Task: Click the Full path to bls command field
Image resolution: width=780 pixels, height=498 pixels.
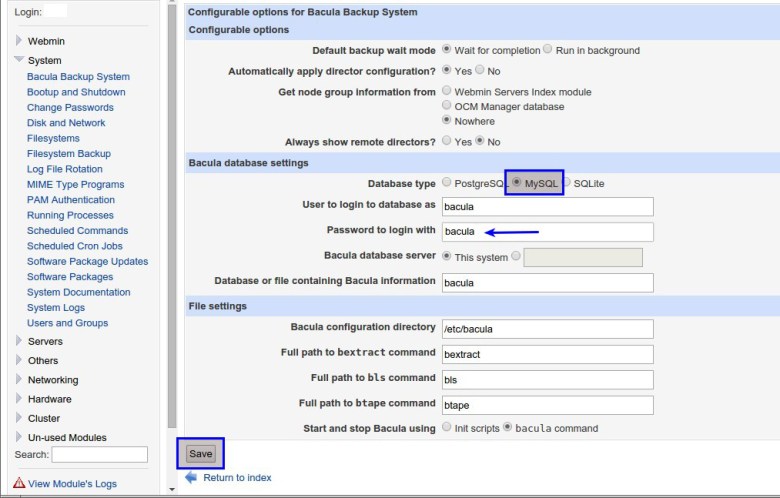Action: coord(548,380)
